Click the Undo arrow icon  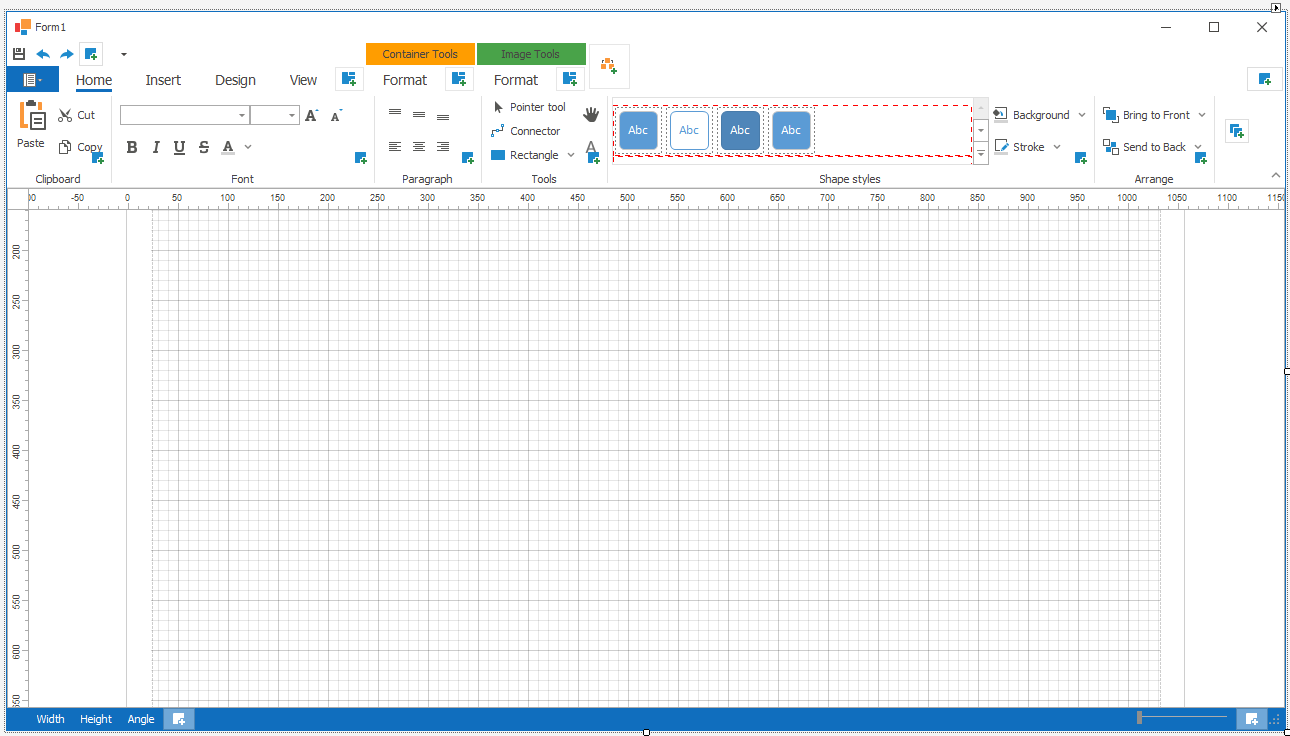coord(43,54)
